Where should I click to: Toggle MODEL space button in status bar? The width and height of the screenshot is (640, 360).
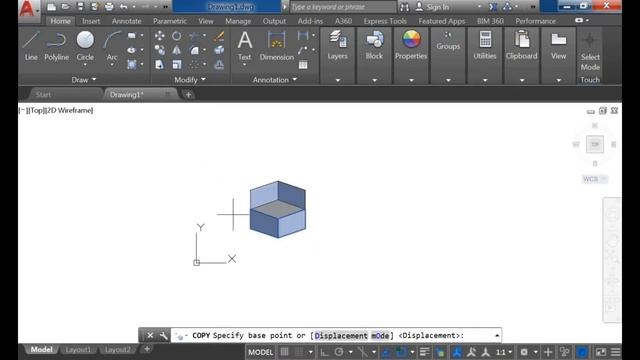coord(260,352)
